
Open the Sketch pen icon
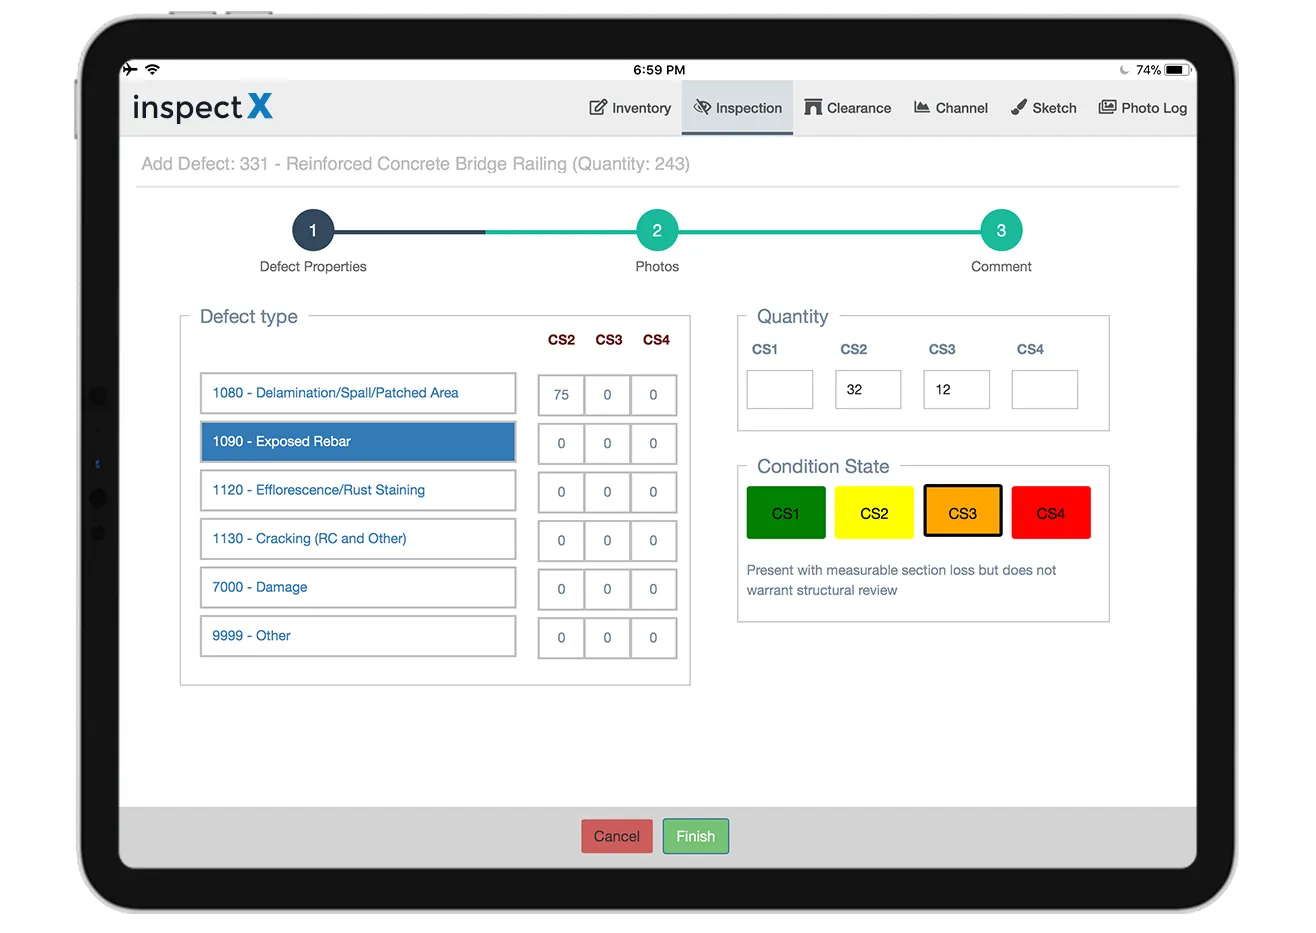click(x=1018, y=107)
